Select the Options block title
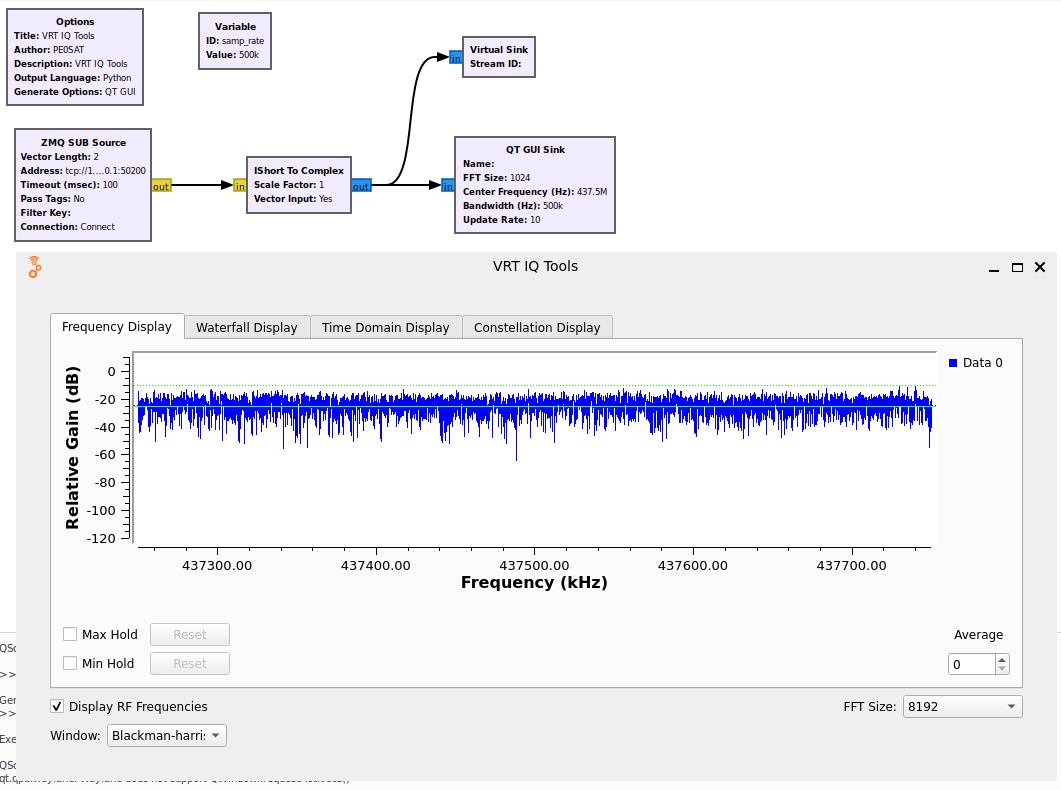Screen dimensions: 1061x790 (75, 22)
